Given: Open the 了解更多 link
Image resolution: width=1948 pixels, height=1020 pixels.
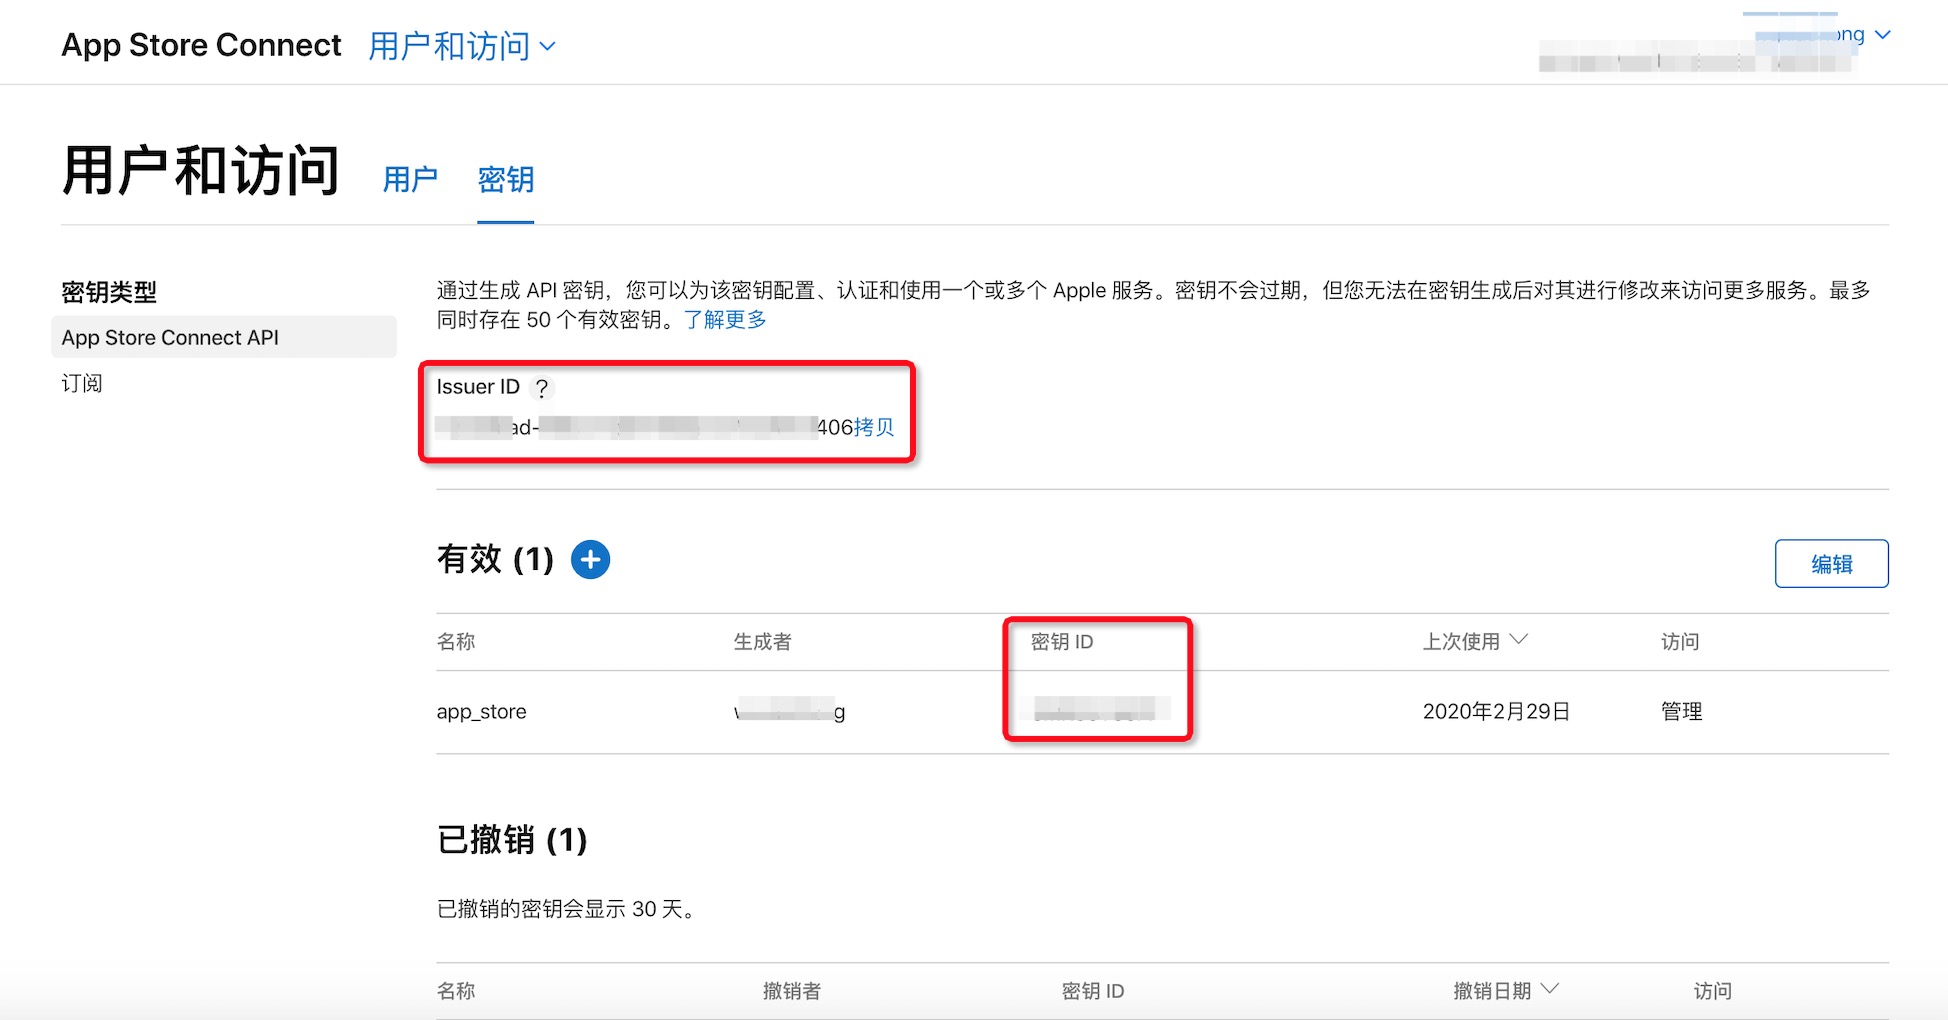Looking at the screenshot, I should click(725, 320).
